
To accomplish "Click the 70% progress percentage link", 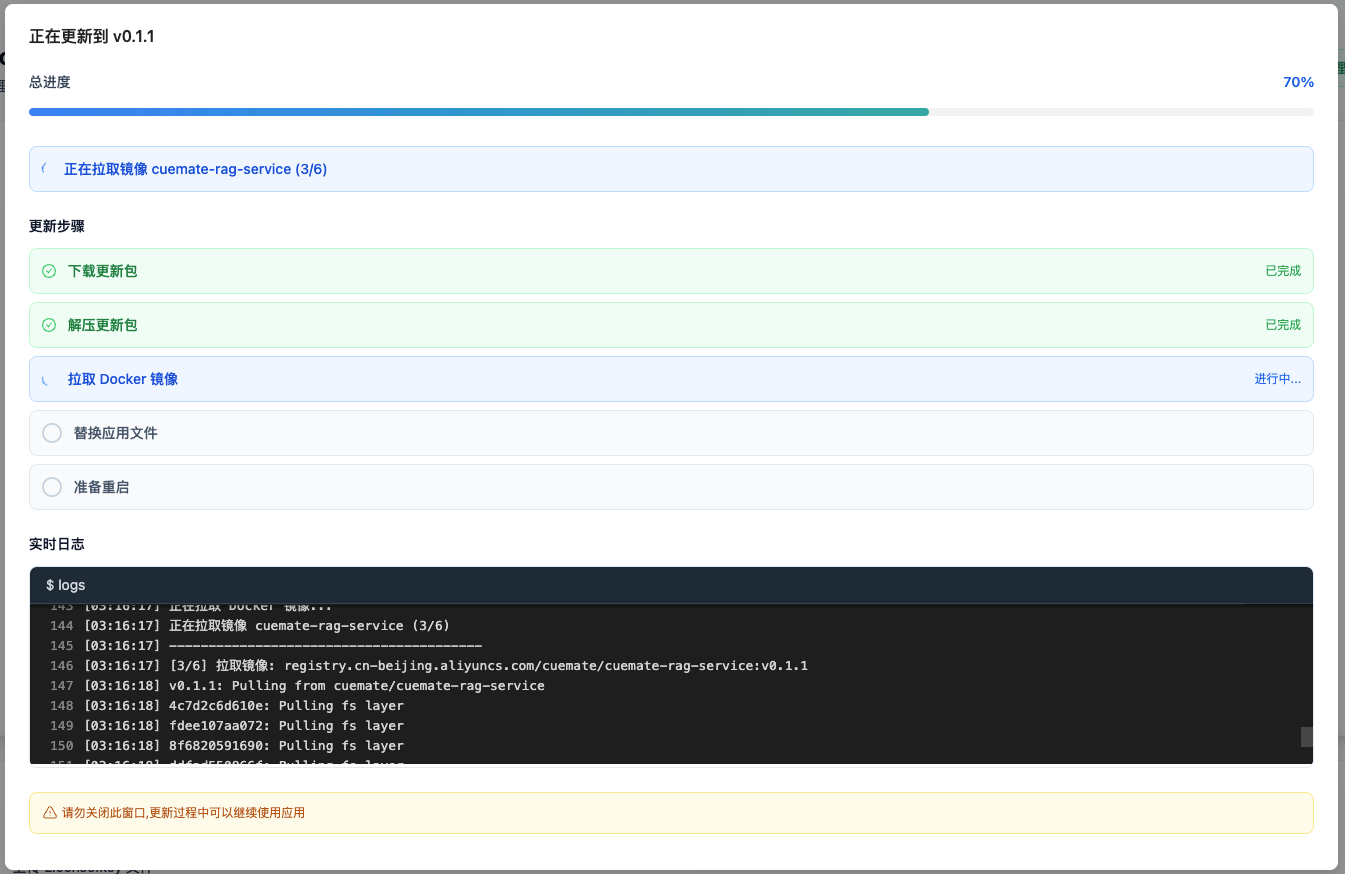I will coord(1298,82).
